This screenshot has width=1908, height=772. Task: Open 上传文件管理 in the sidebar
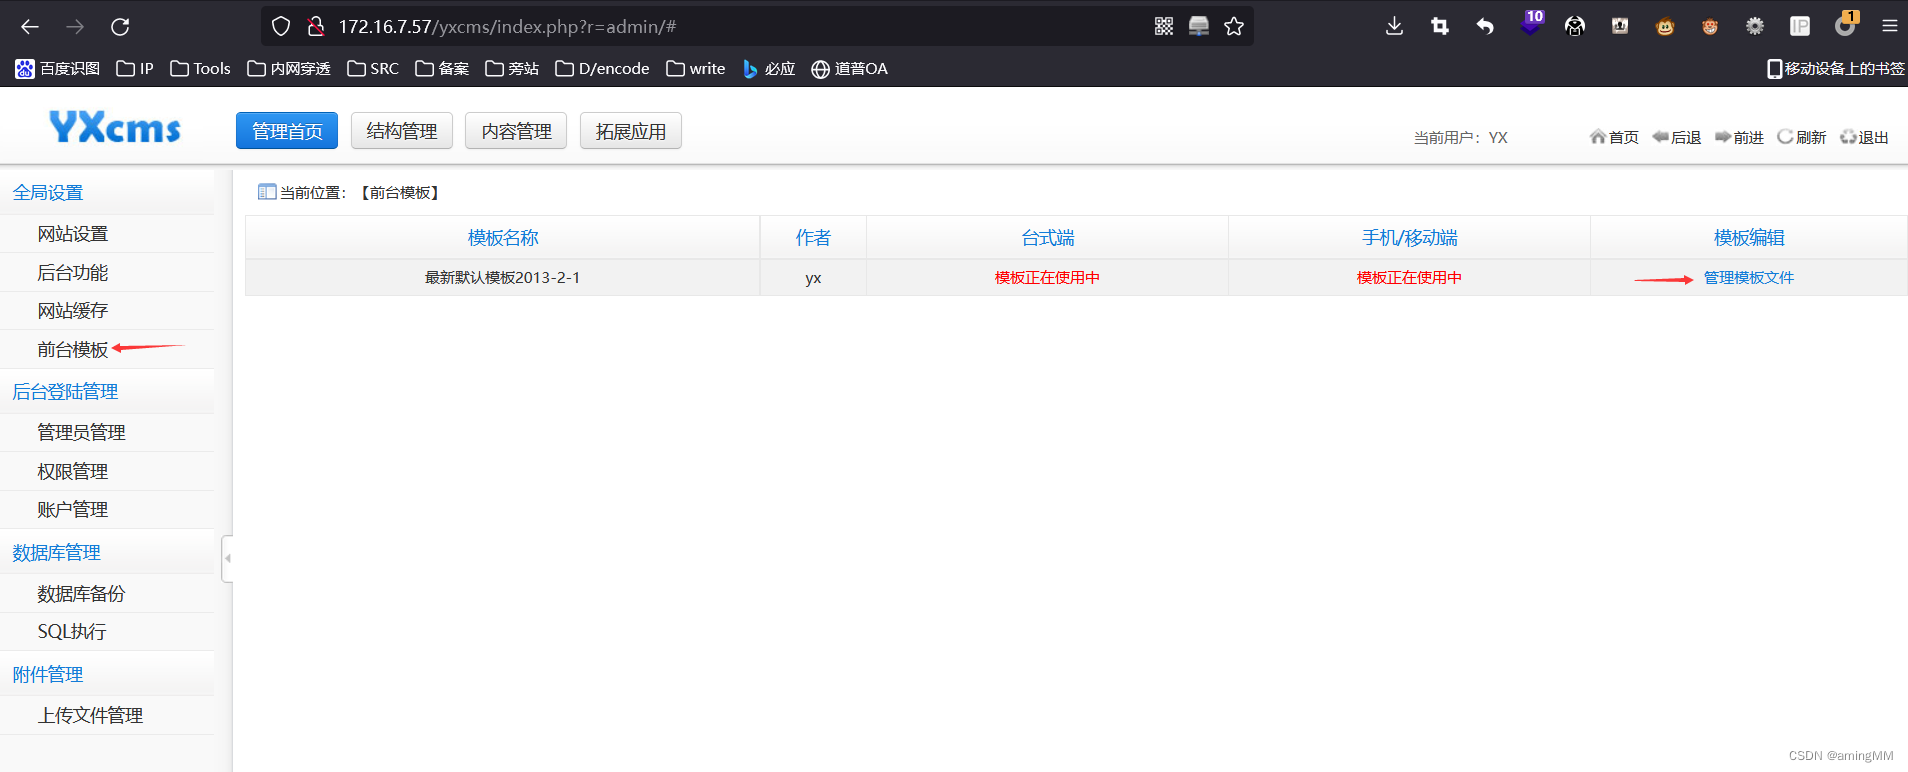click(91, 716)
